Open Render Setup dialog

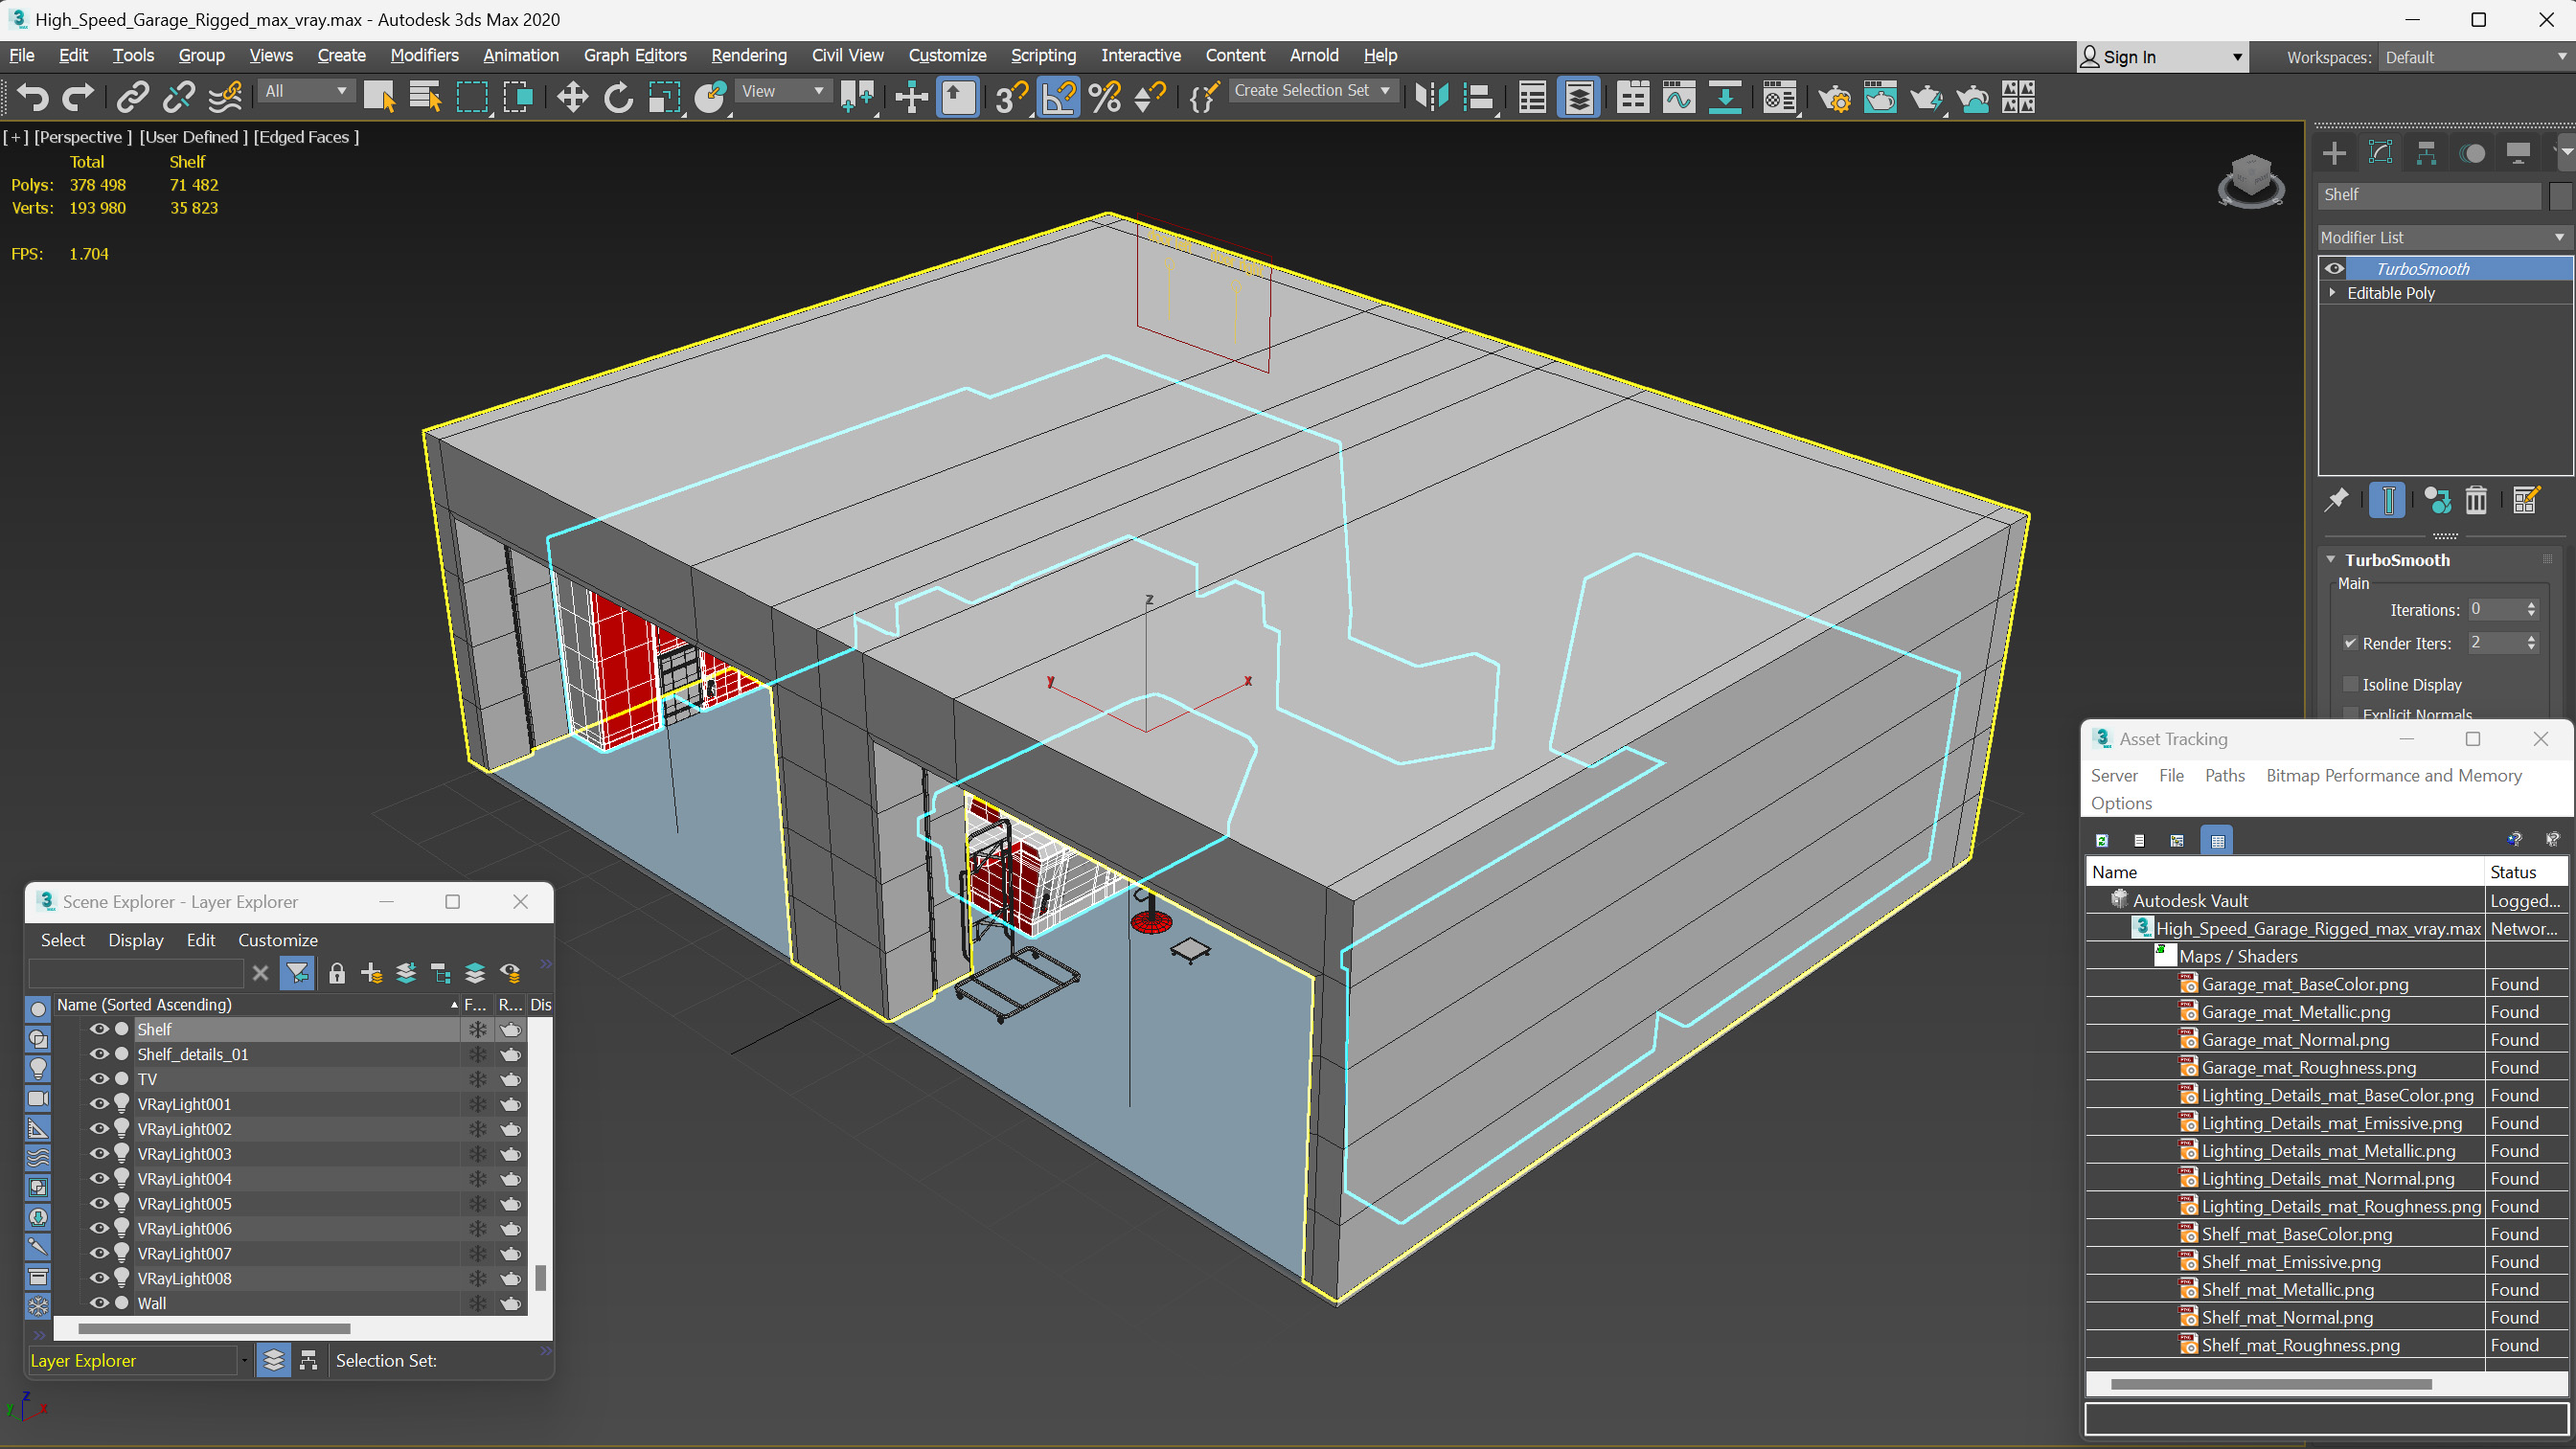coord(1834,97)
